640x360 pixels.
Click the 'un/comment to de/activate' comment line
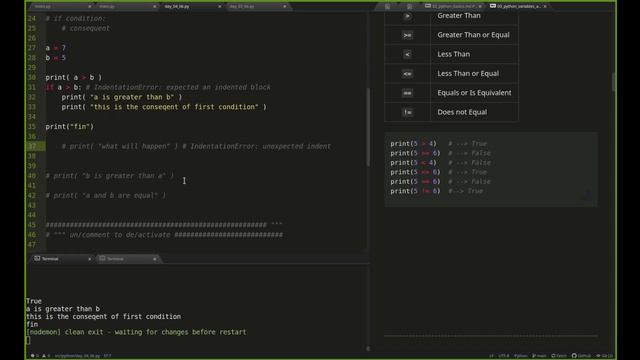tap(164, 235)
